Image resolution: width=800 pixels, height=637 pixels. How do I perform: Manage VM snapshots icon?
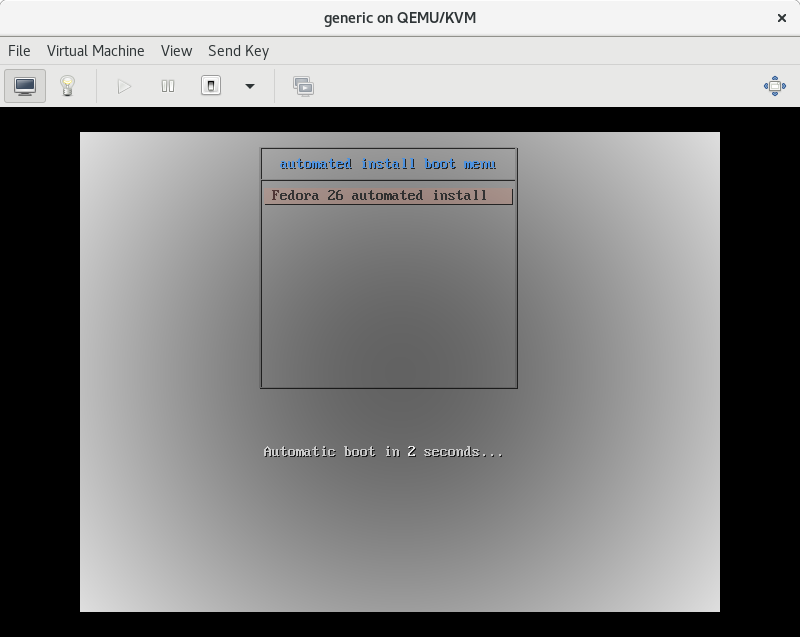pyautogui.click(x=304, y=86)
